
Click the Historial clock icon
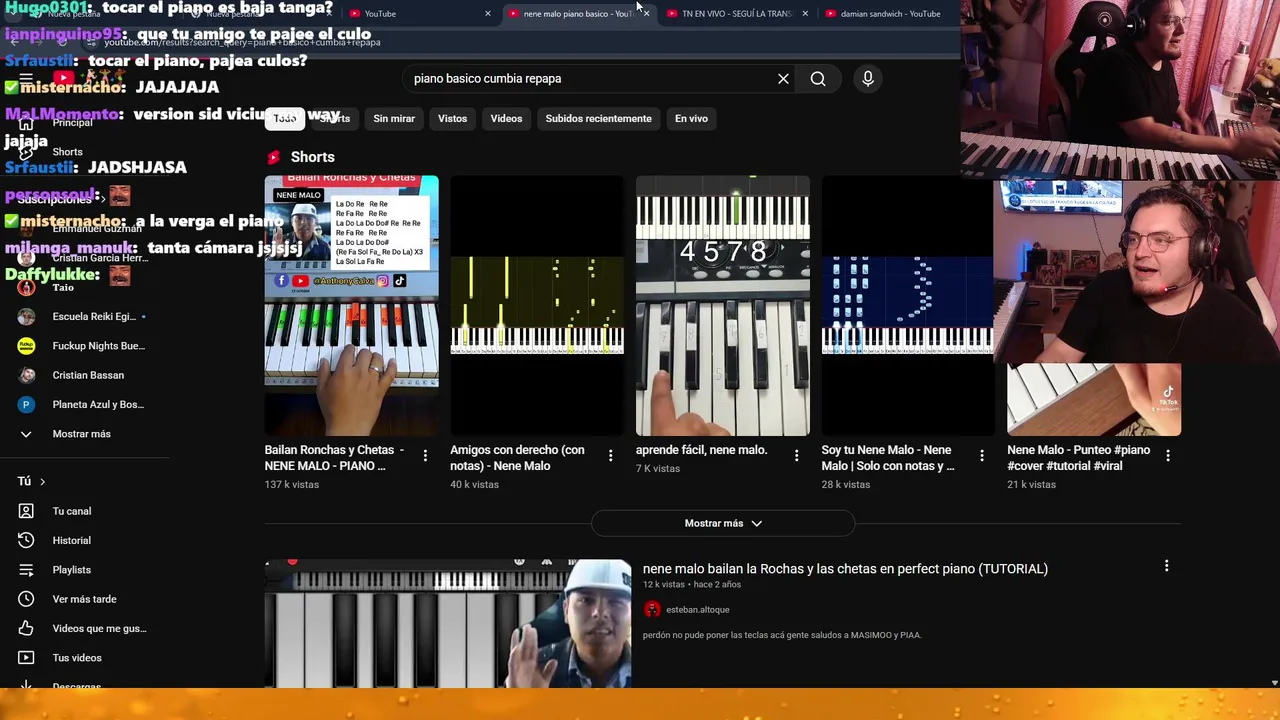[x=26, y=540]
